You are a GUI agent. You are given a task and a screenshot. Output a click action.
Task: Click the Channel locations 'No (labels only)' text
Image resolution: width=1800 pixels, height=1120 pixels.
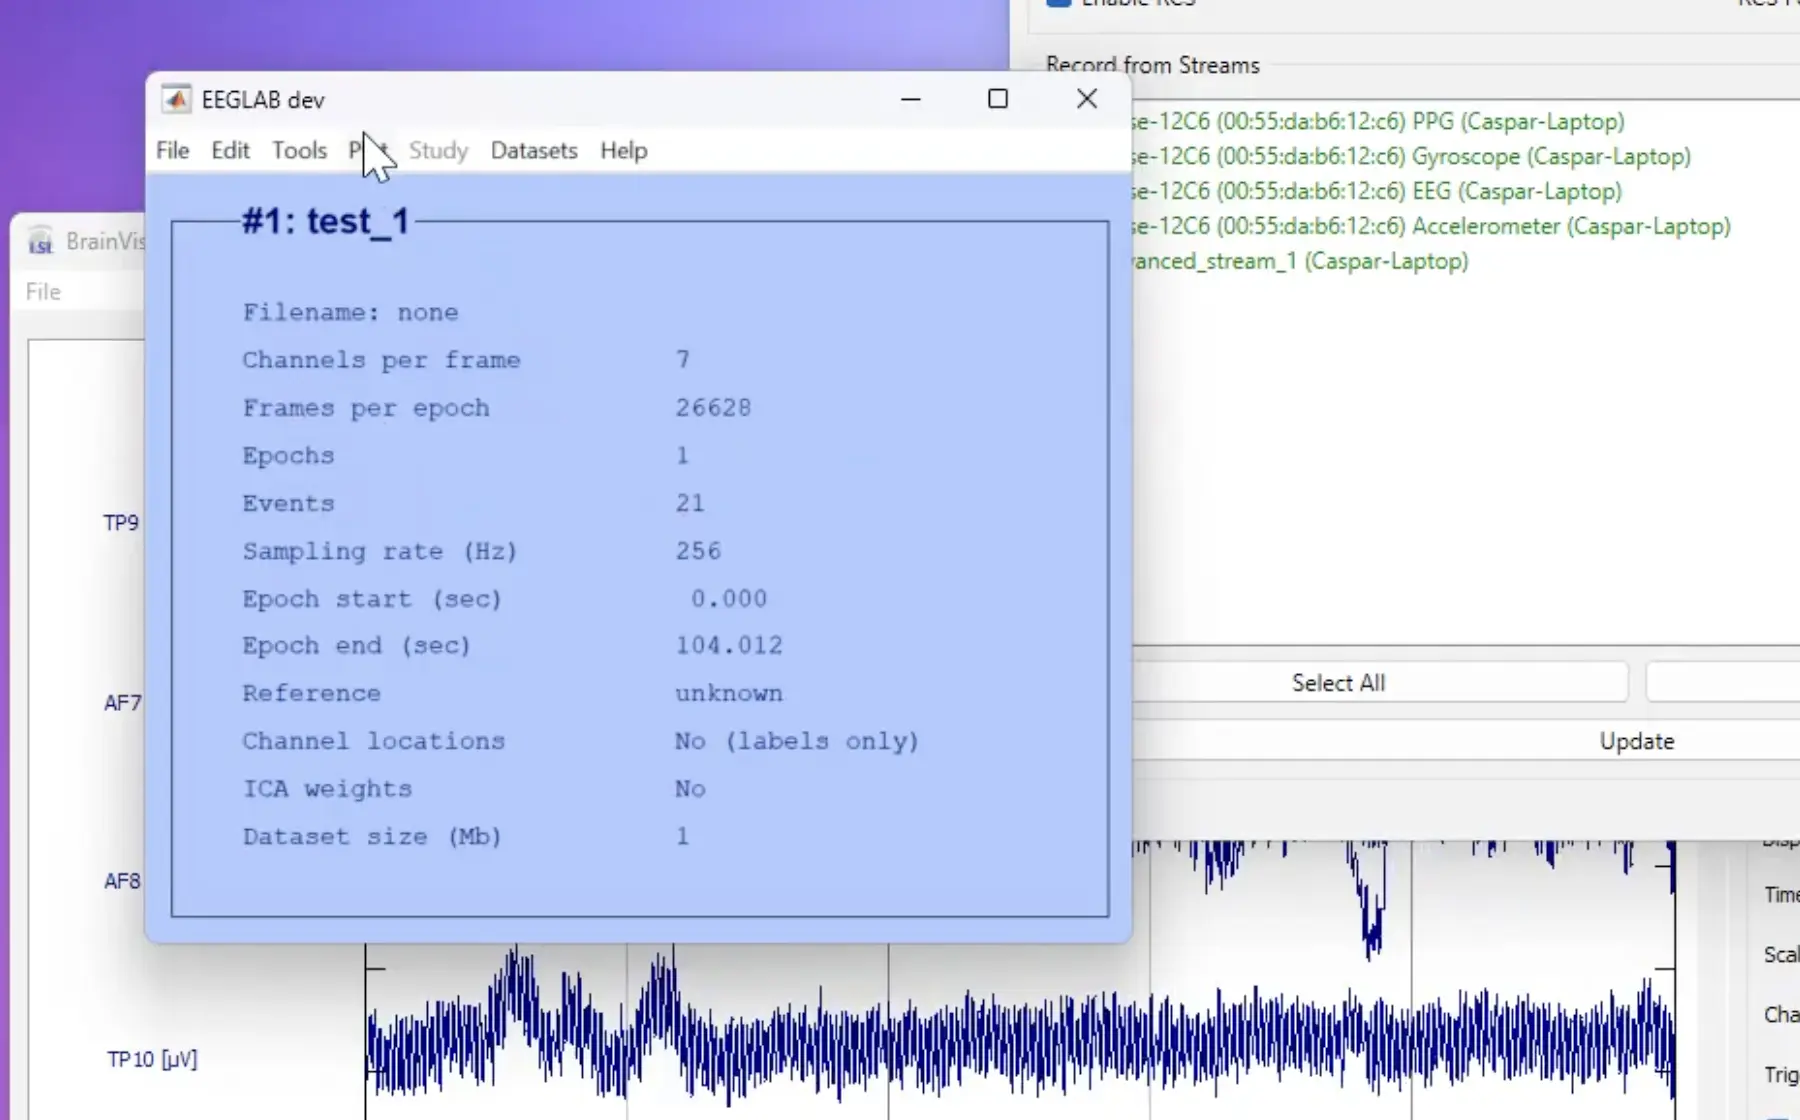click(x=796, y=741)
